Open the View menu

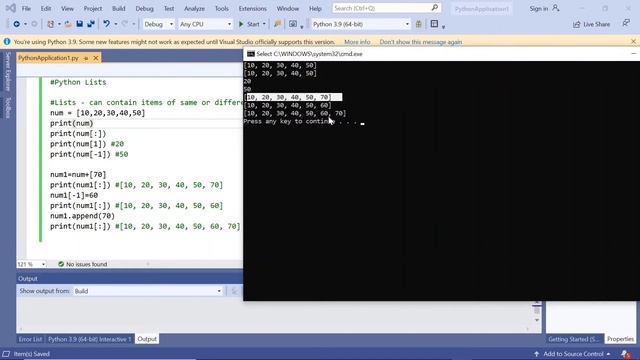pyautogui.click(x=67, y=8)
